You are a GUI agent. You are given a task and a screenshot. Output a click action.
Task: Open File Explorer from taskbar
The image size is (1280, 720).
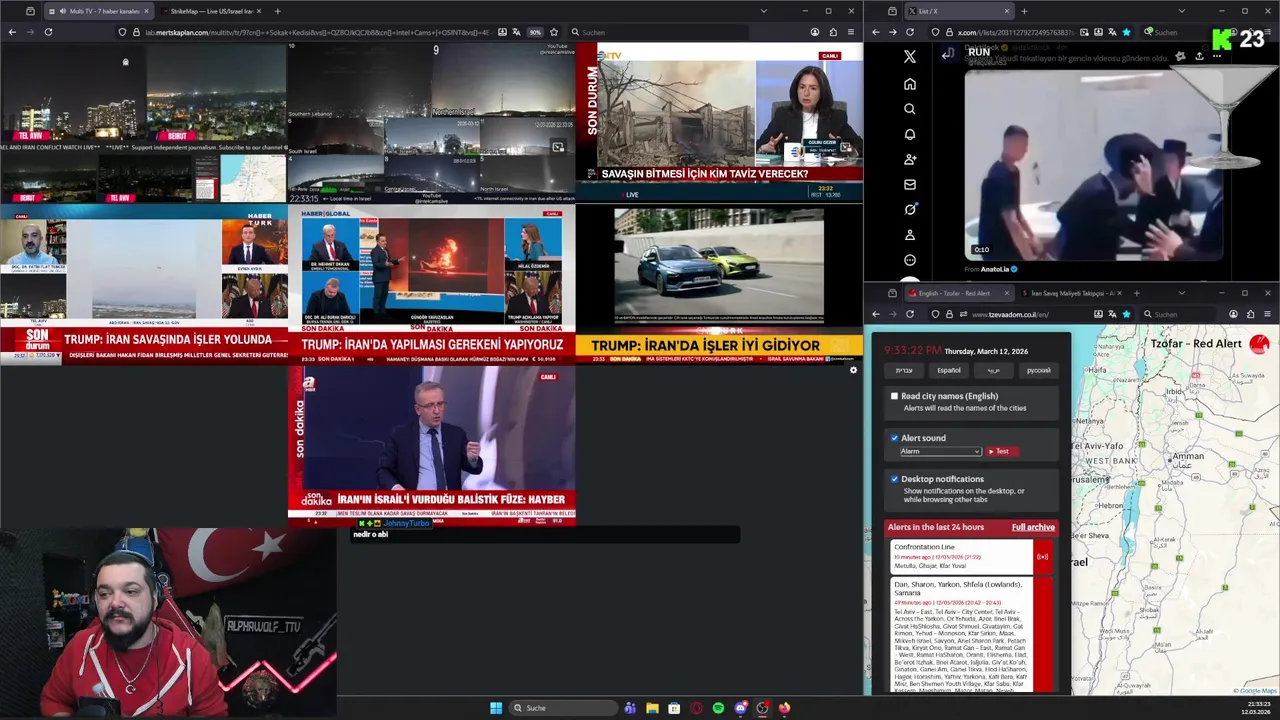tap(652, 708)
